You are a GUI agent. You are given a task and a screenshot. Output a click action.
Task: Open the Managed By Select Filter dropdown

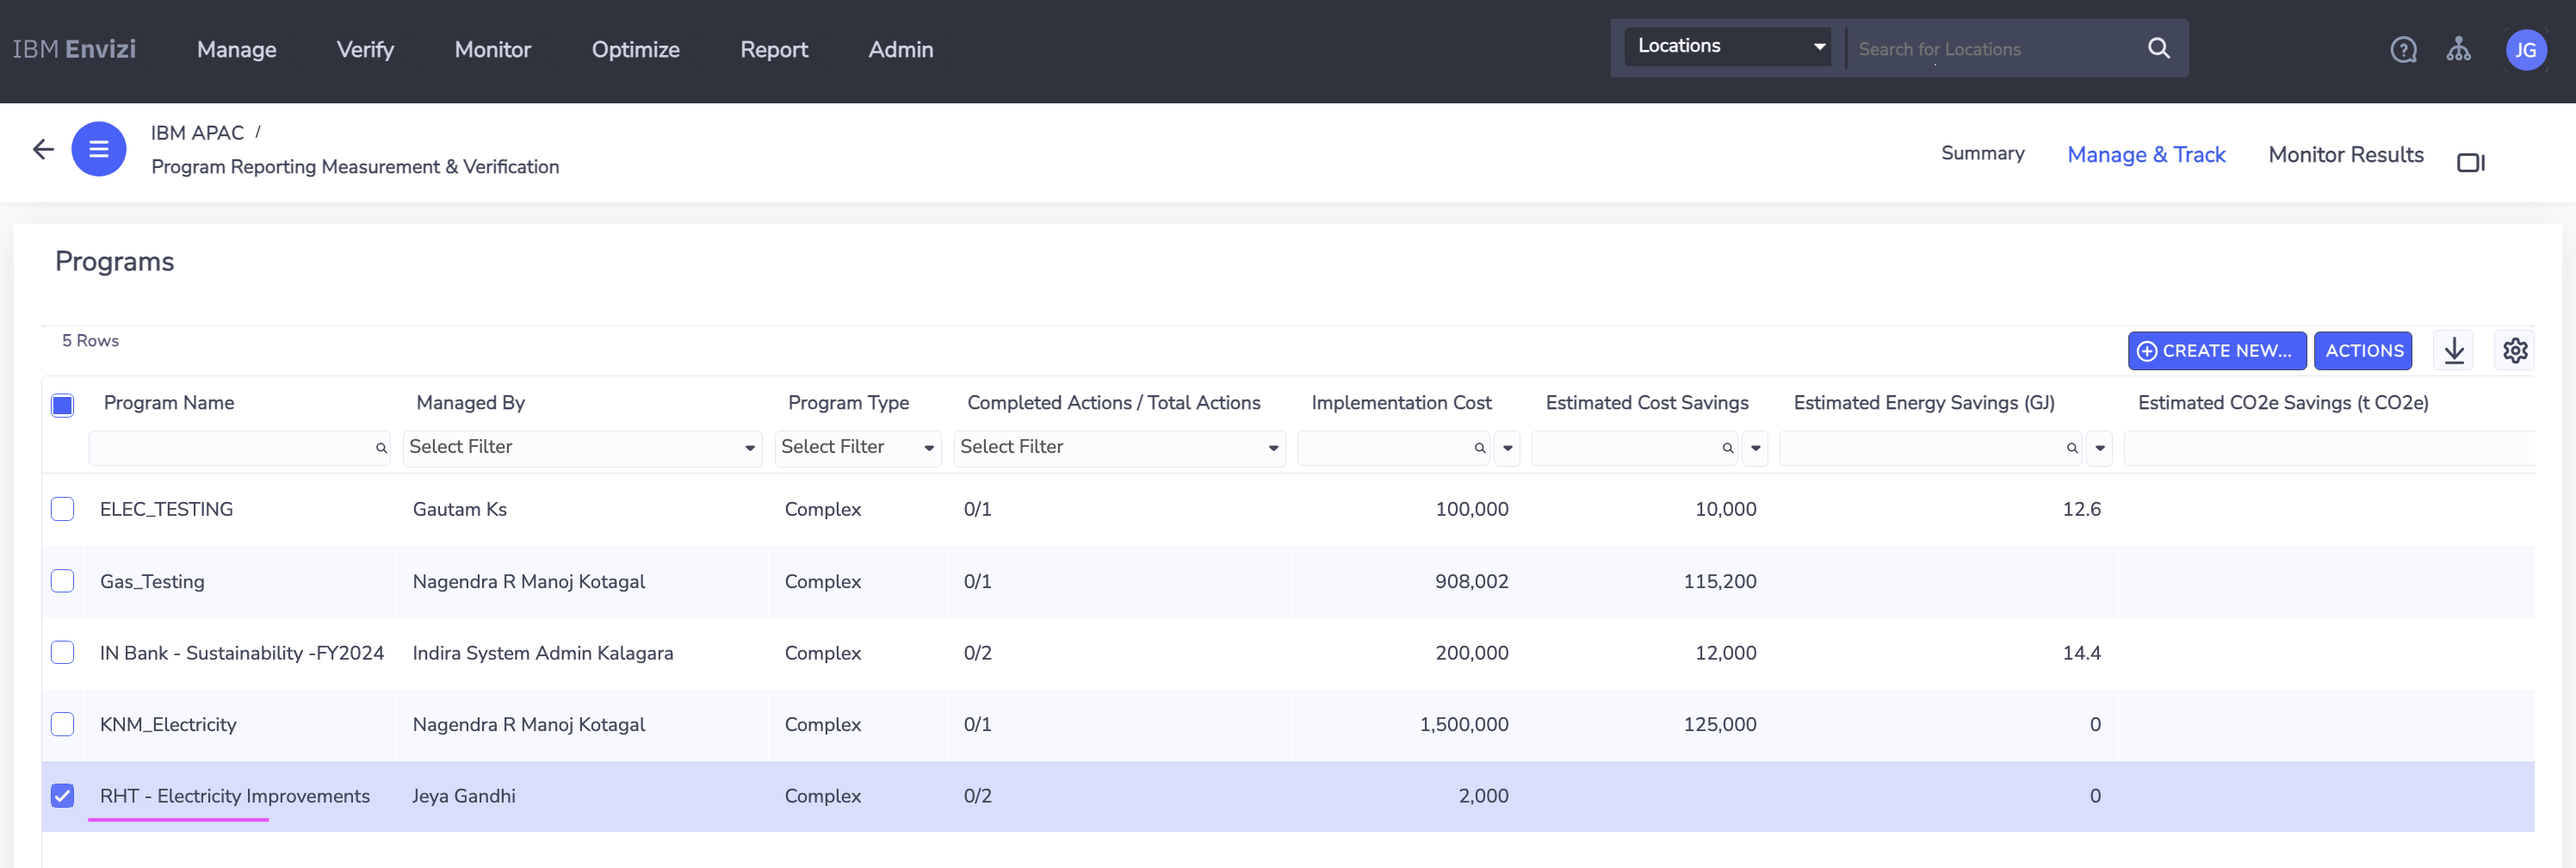coord(582,448)
